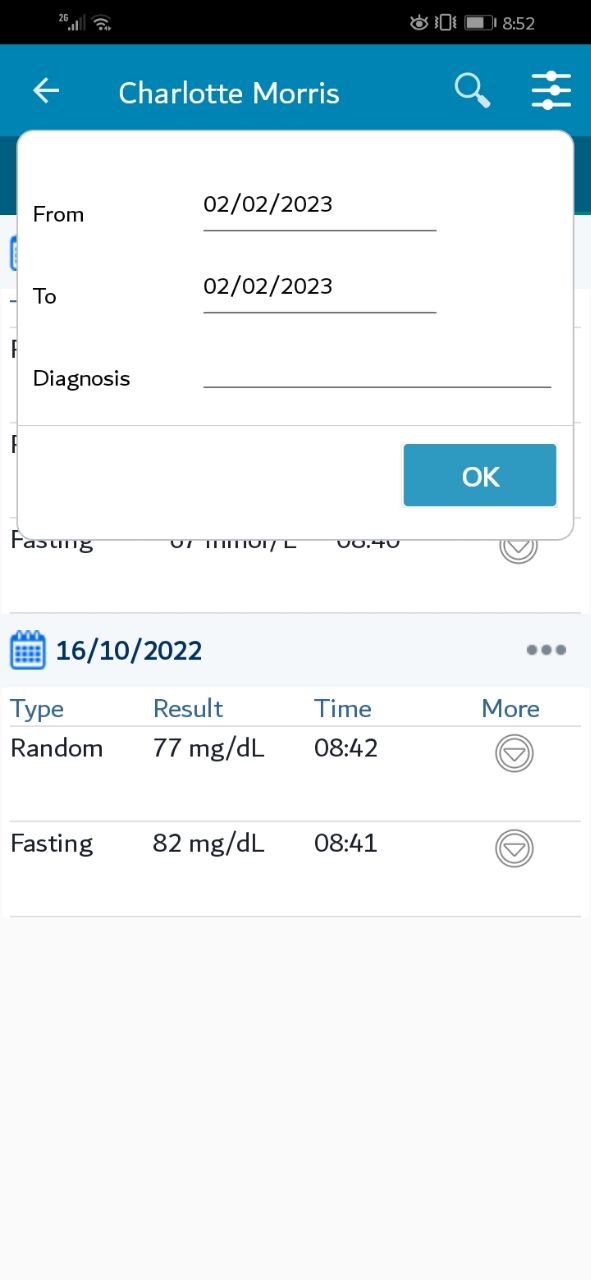Expand details for Random 77 mg/dL row
Screen dimensions: 591x1280
point(514,753)
